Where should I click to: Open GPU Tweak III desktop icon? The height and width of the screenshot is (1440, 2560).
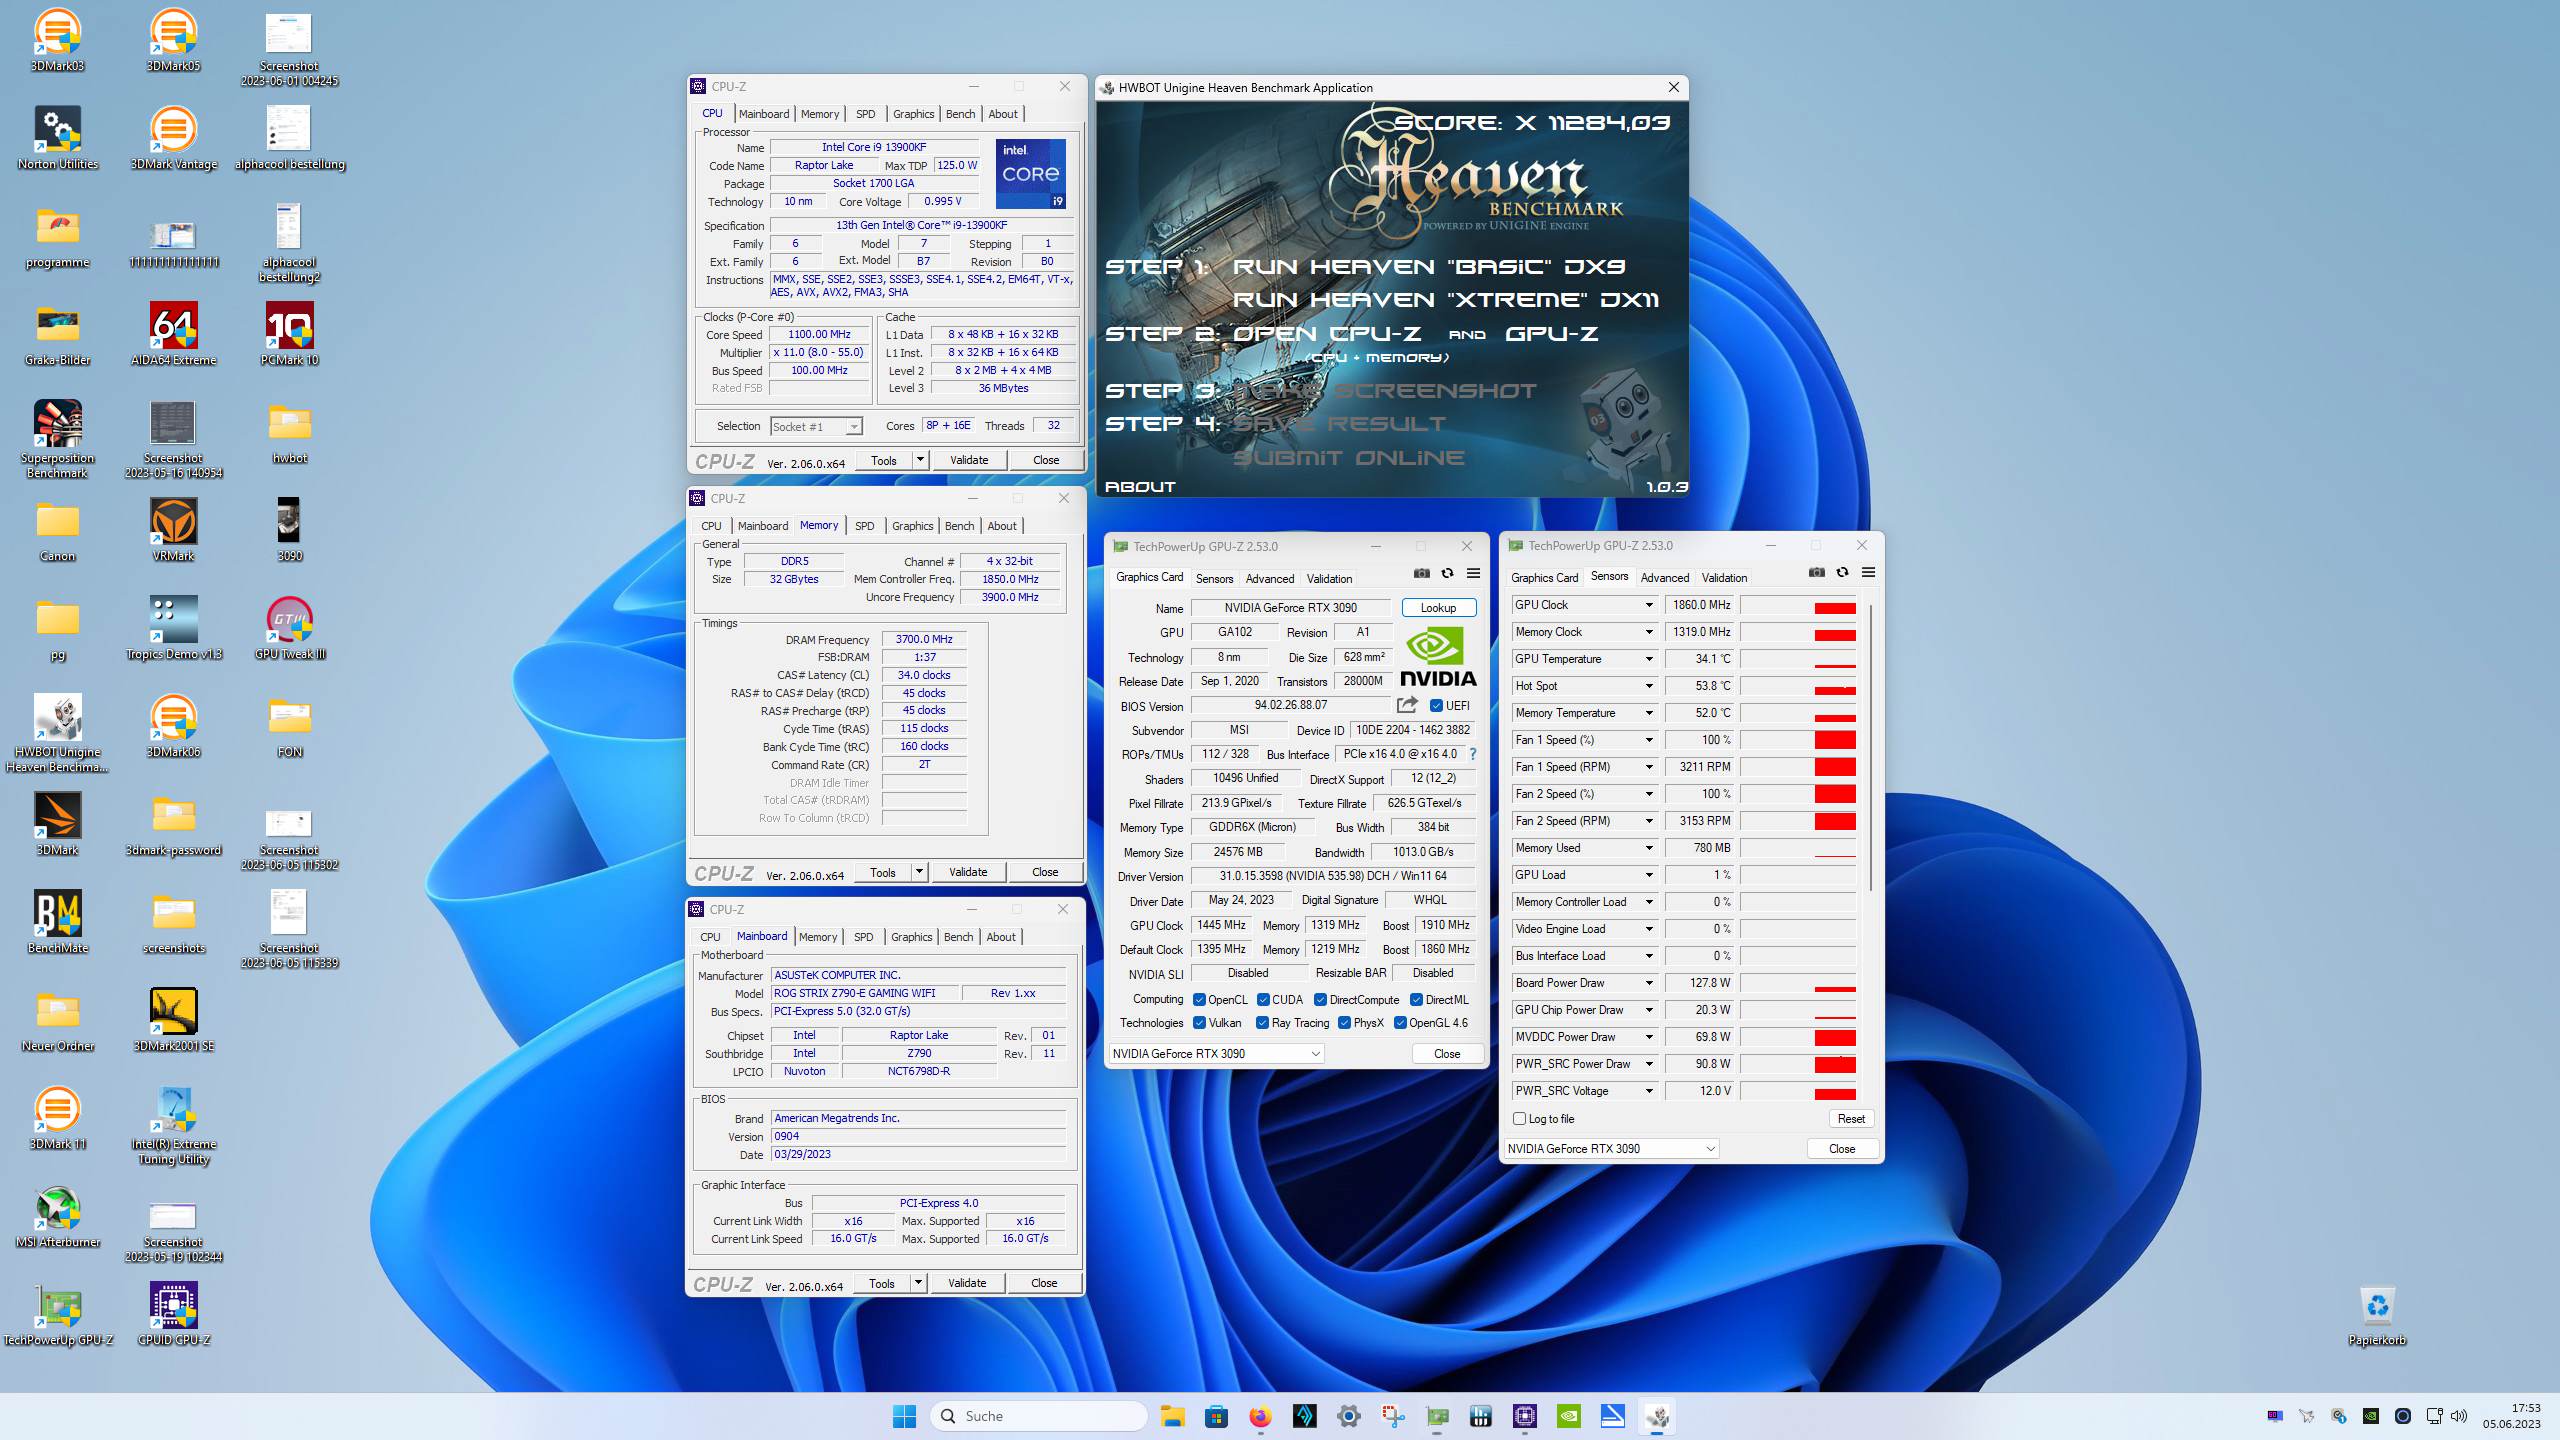(289, 629)
